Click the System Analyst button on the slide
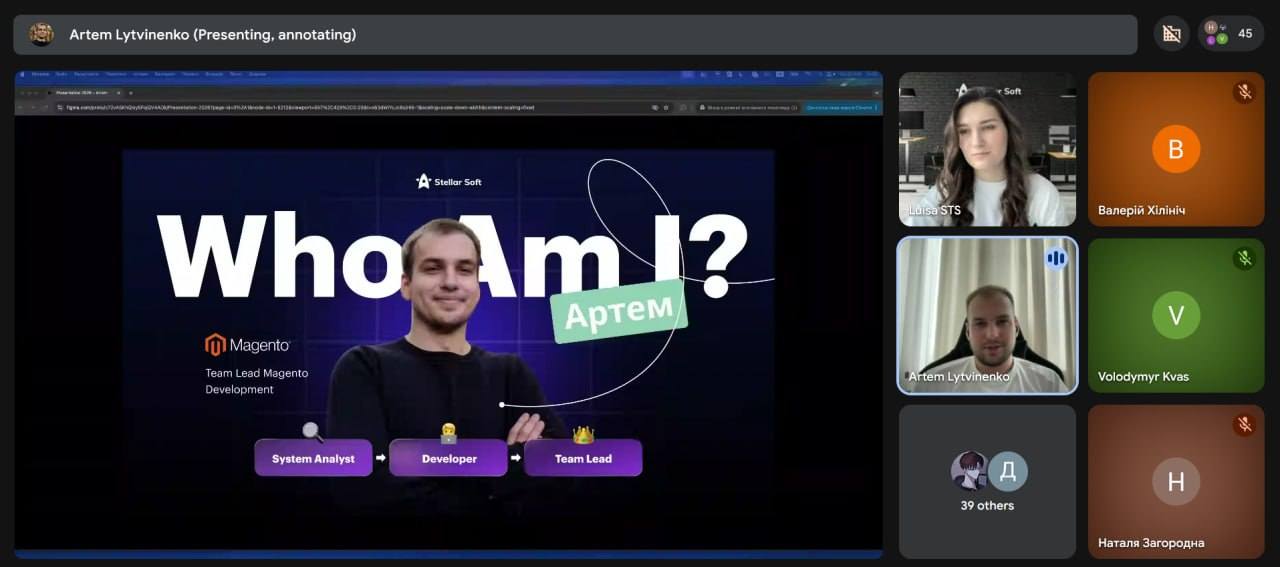The height and width of the screenshot is (567, 1280). coord(313,459)
